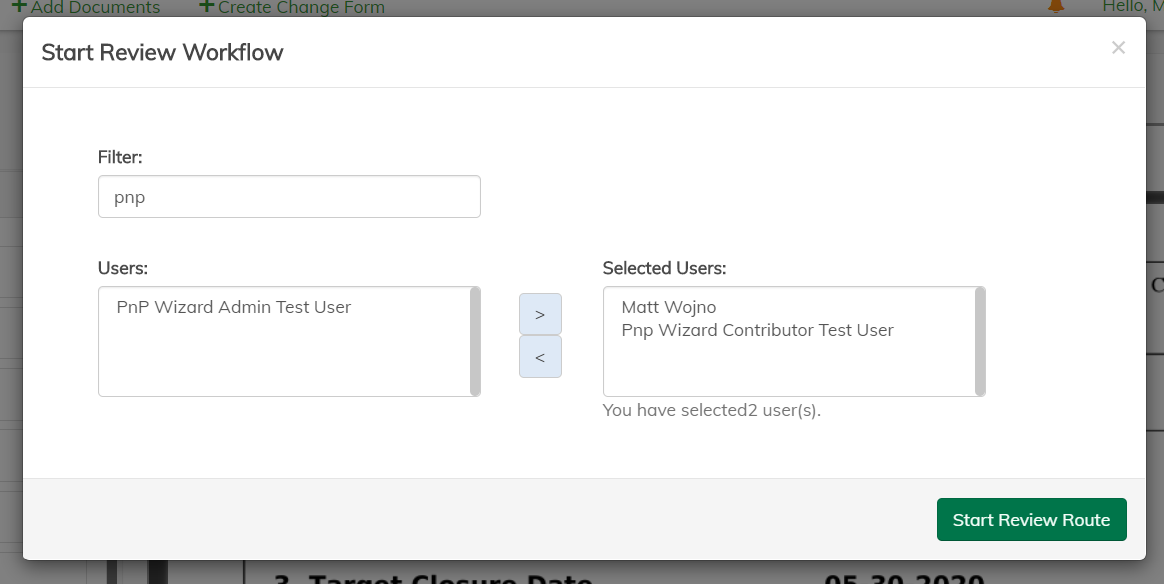Select PnP Wizard Admin Test User

(x=234, y=307)
